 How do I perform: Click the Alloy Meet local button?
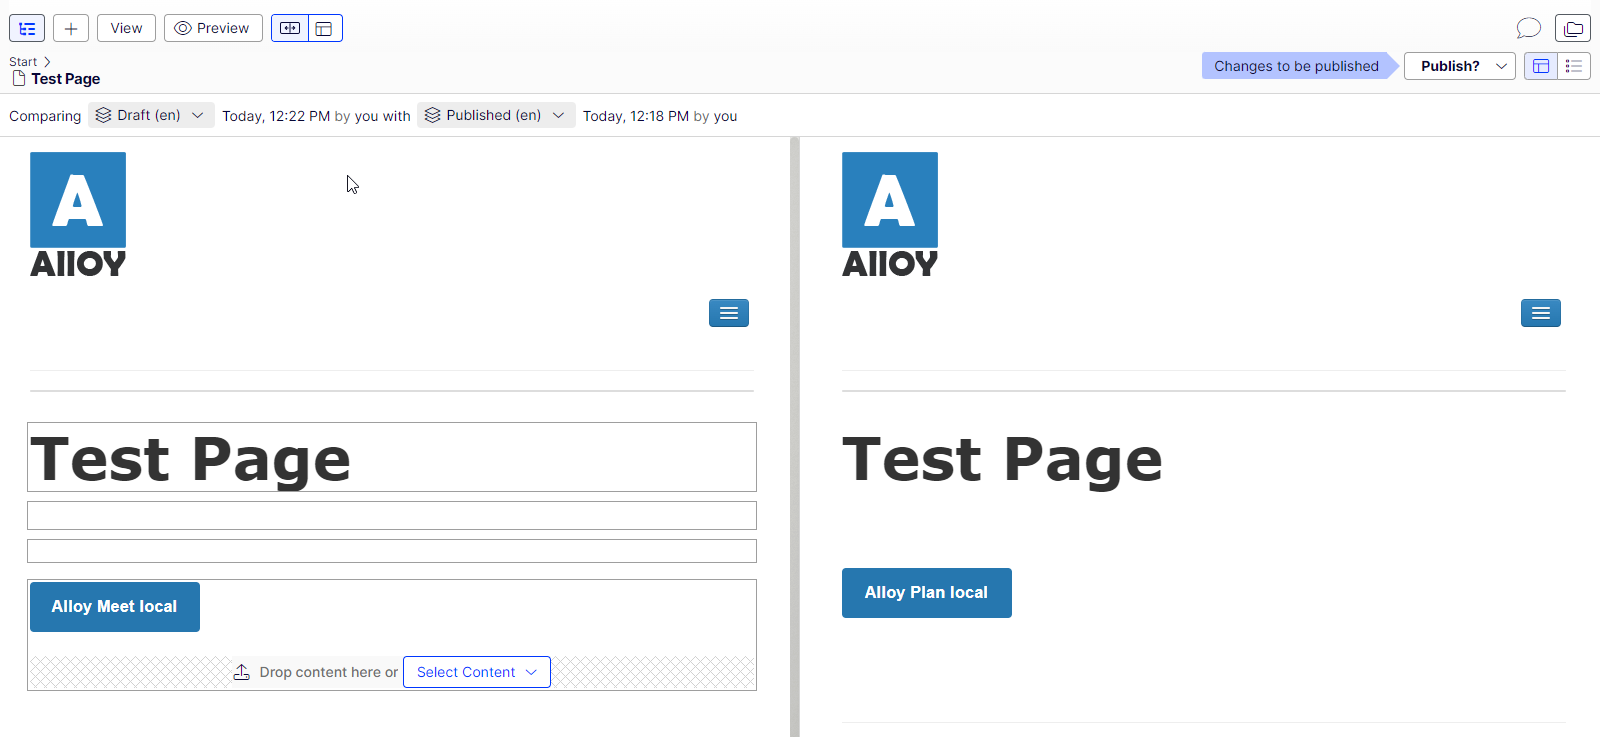pos(115,607)
